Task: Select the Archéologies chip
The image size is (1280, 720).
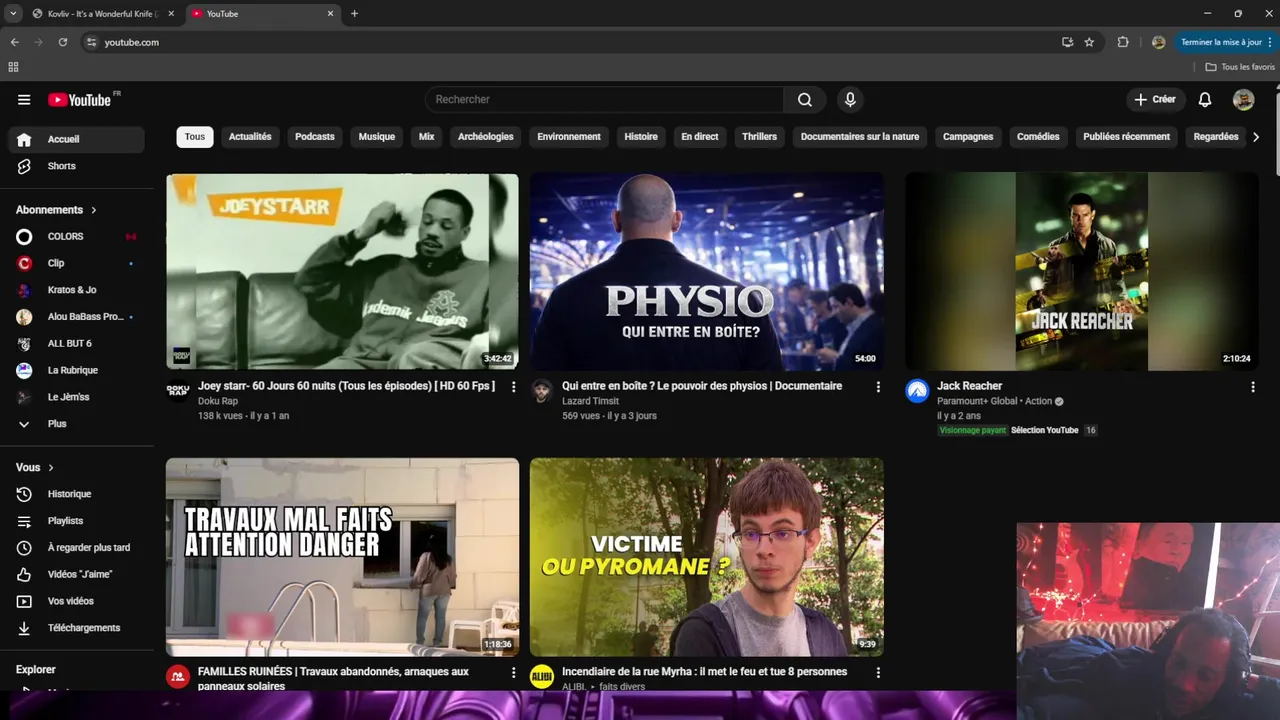Action: point(486,137)
